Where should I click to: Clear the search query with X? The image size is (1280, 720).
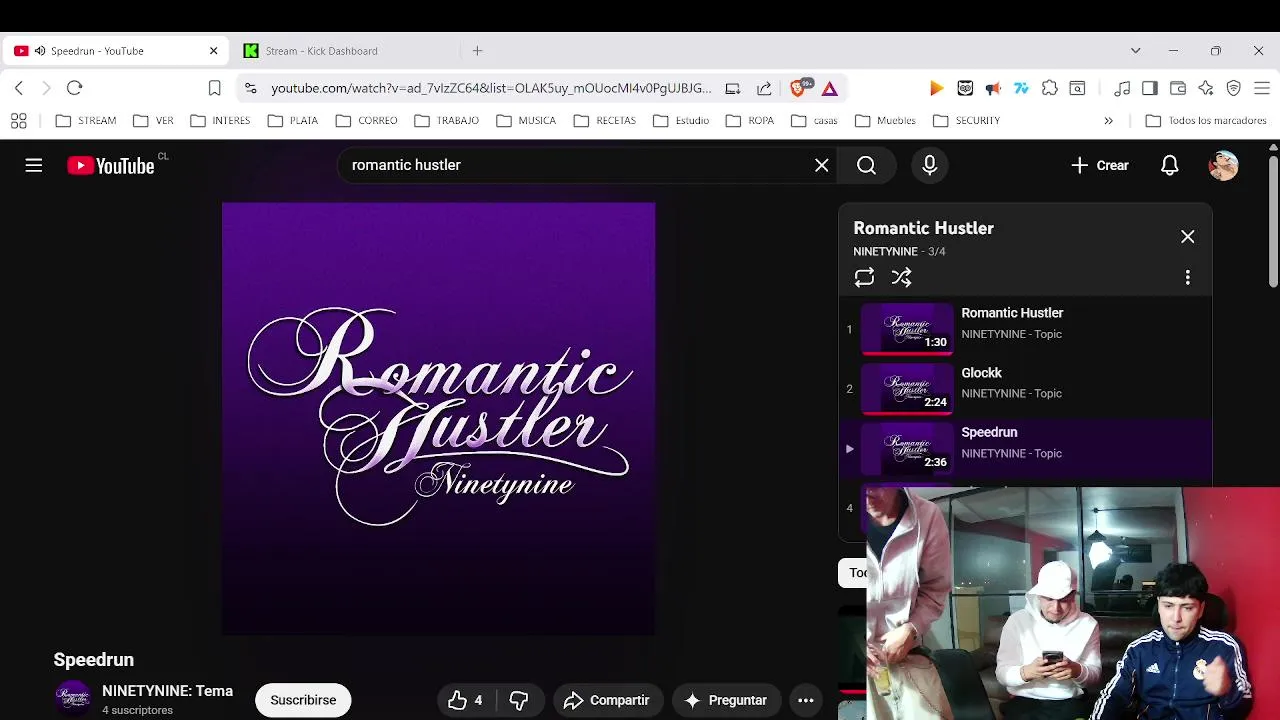point(822,165)
